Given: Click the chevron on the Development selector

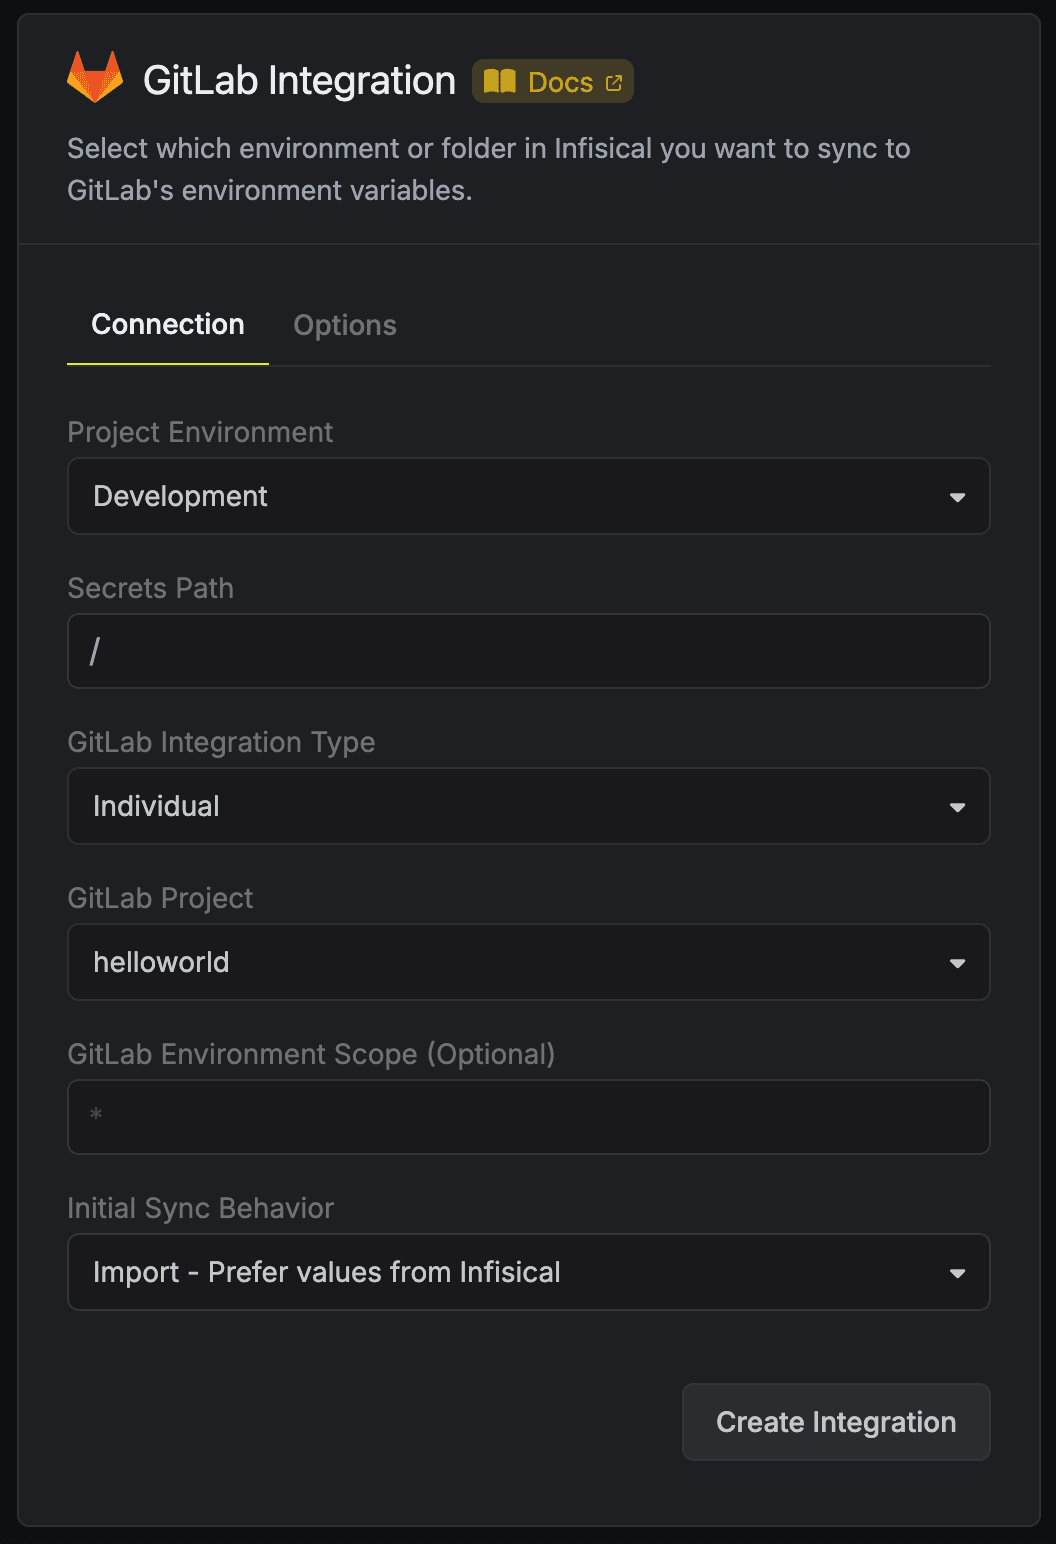Looking at the screenshot, I should coord(958,496).
